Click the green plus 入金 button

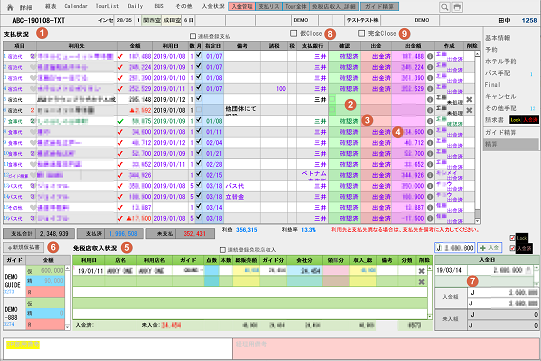(x=490, y=247)
